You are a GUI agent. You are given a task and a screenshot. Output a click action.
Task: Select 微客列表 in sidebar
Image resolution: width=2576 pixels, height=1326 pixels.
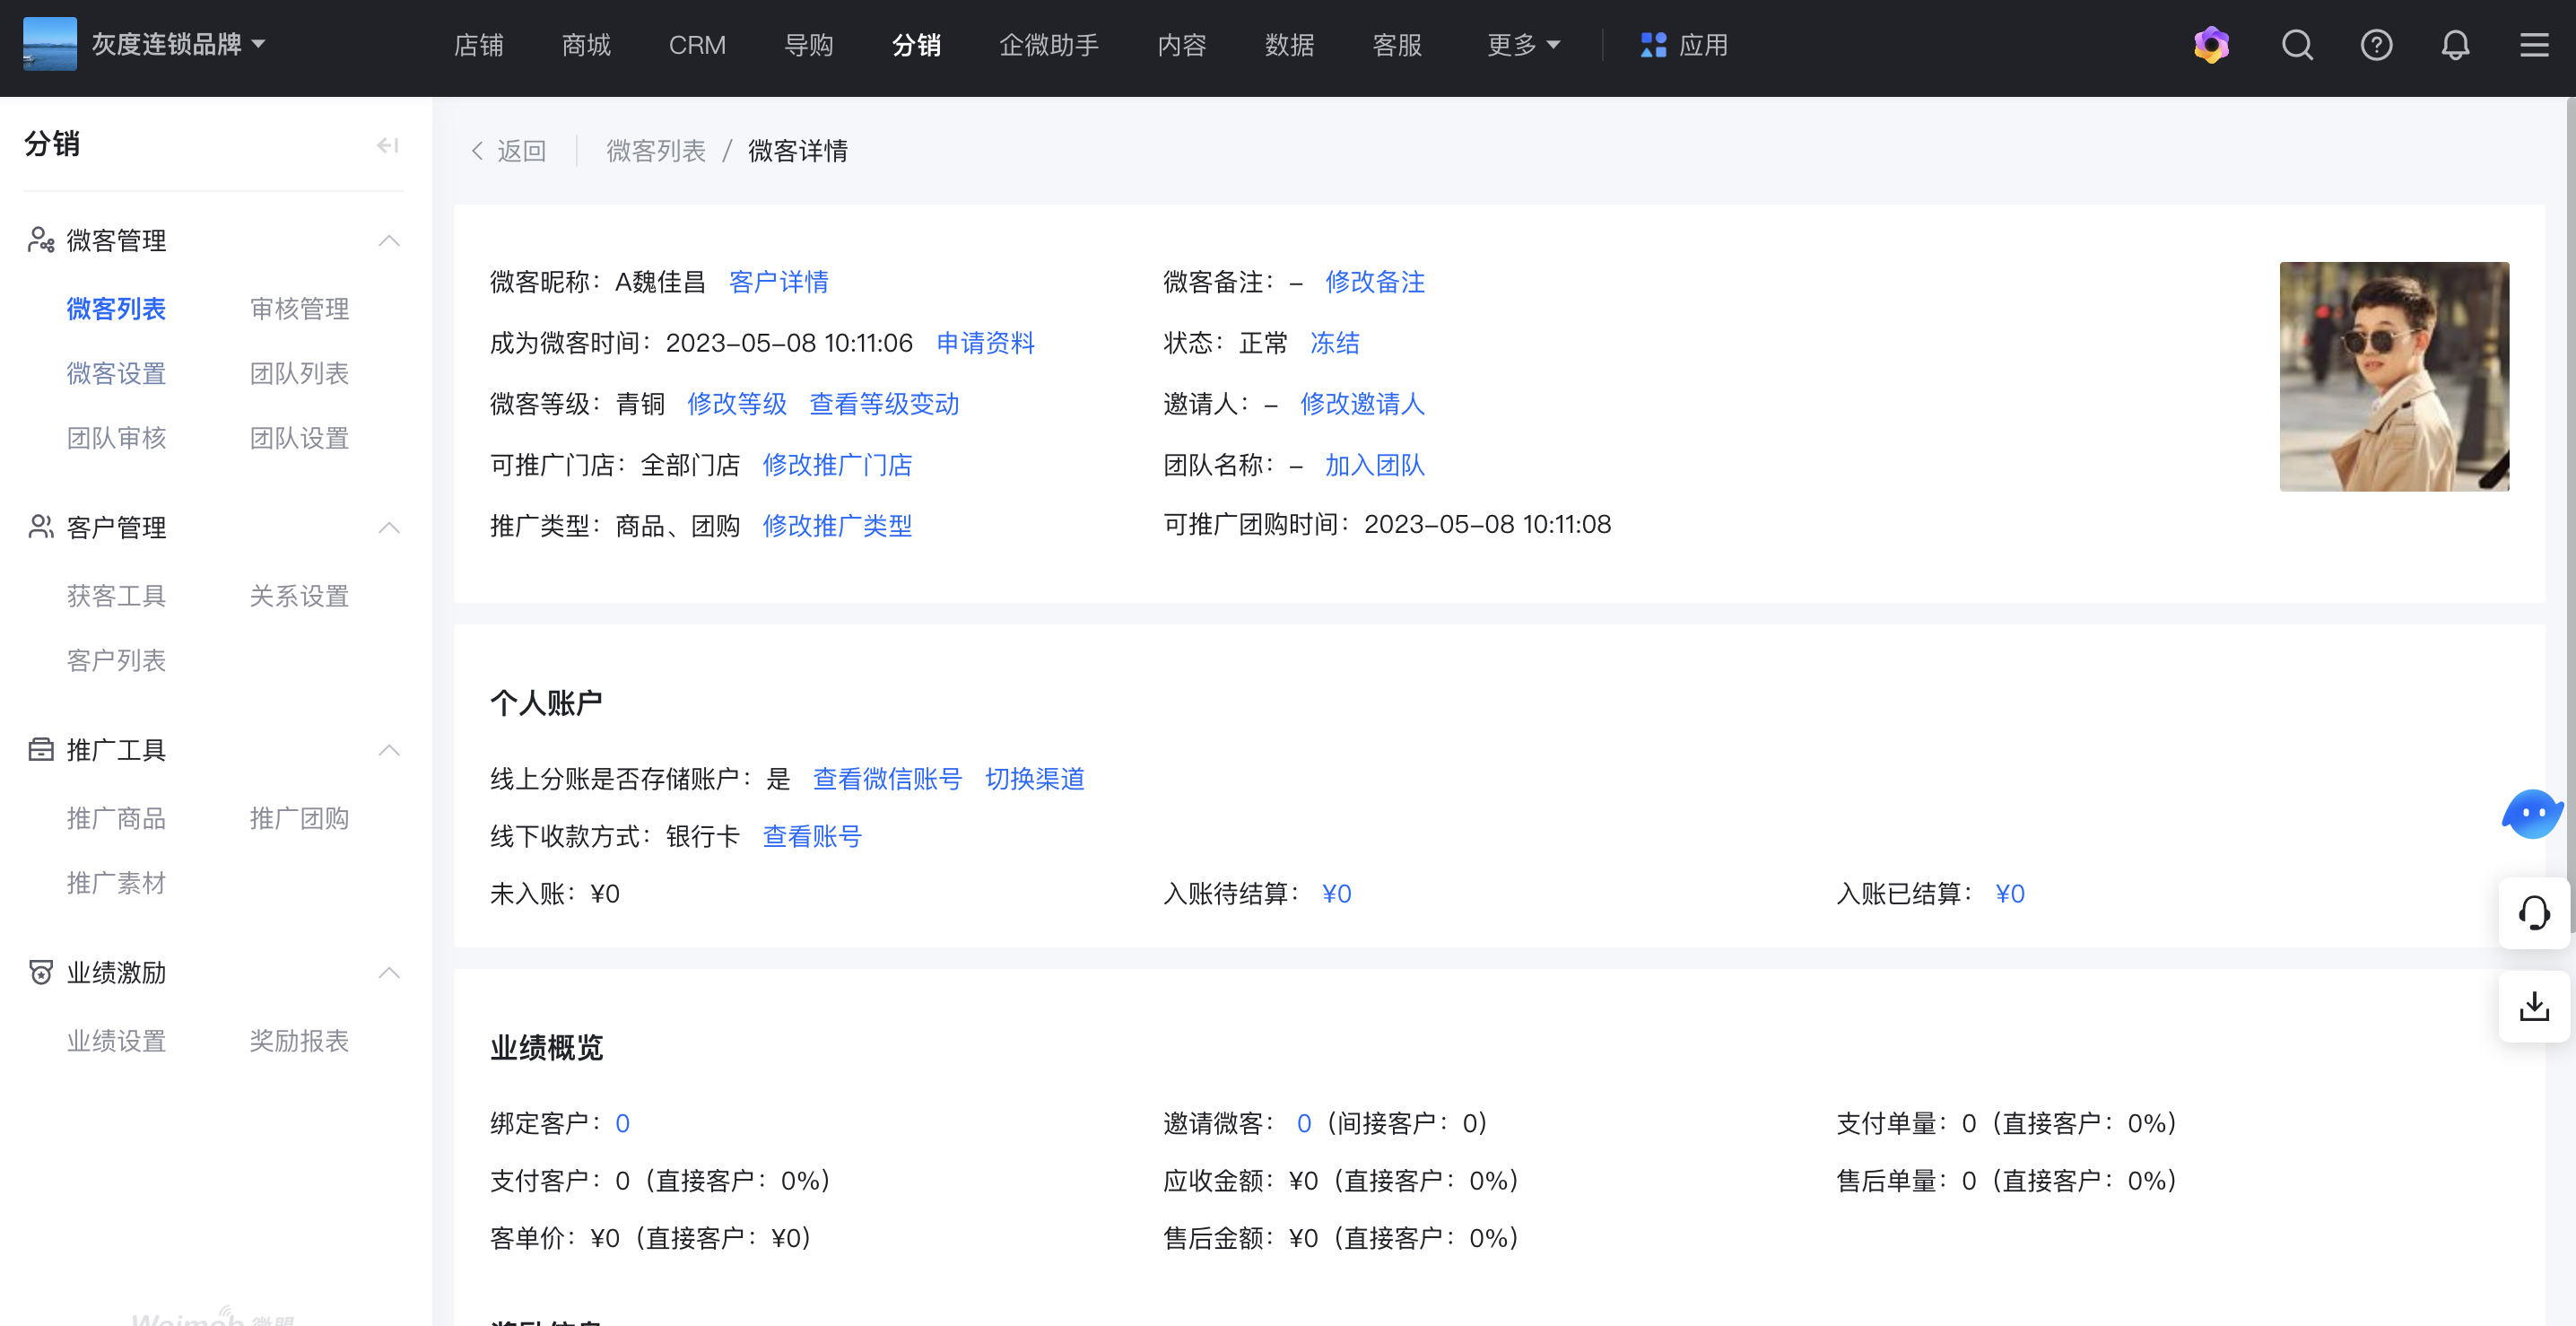(x=116, y=309)
